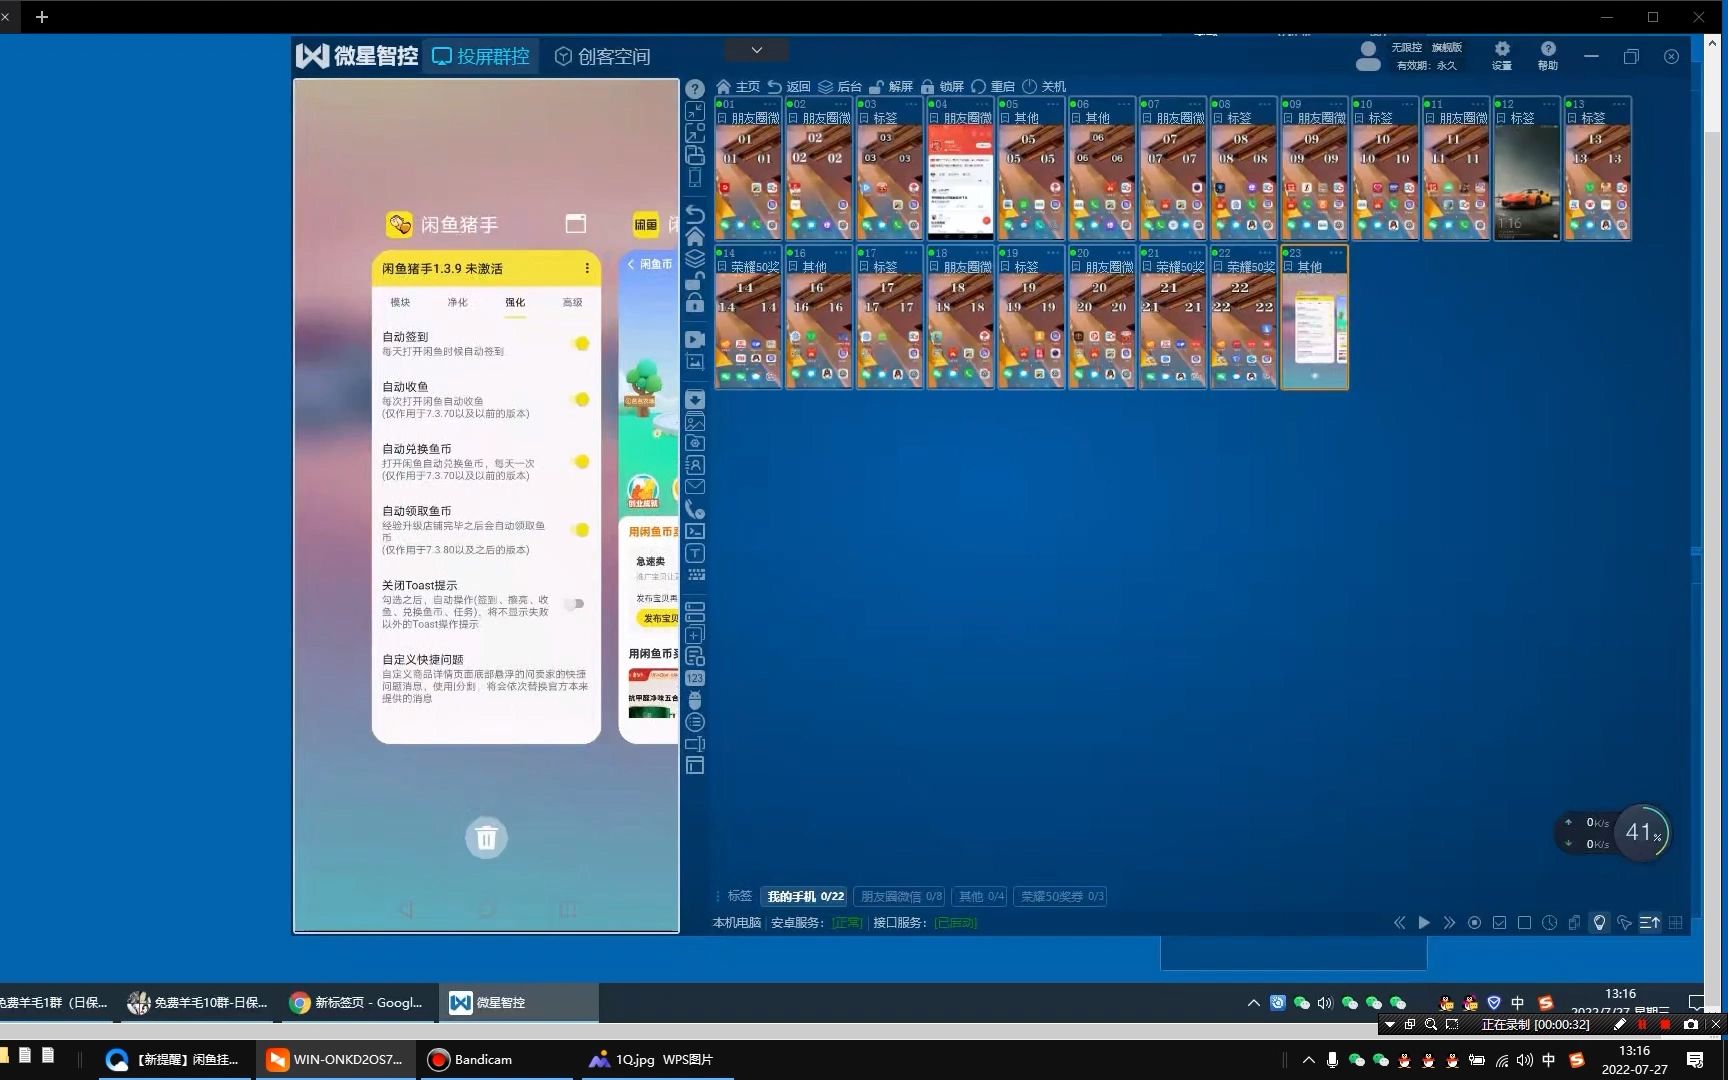Click the sidebar back arrow icon

[x=695, y=215]
